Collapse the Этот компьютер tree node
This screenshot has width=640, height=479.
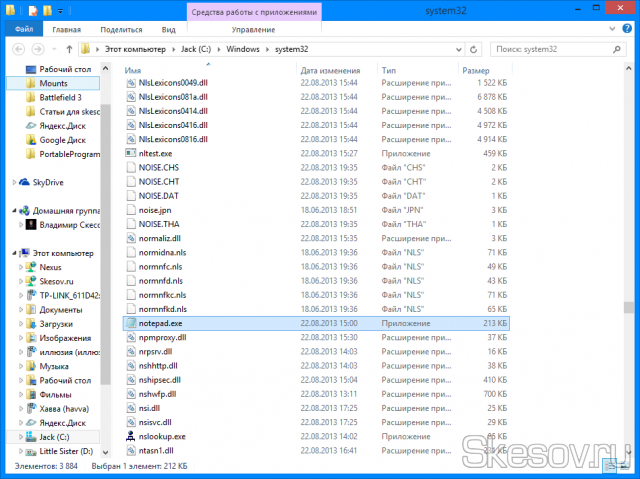pyautogui.click(x=12, y=254)
